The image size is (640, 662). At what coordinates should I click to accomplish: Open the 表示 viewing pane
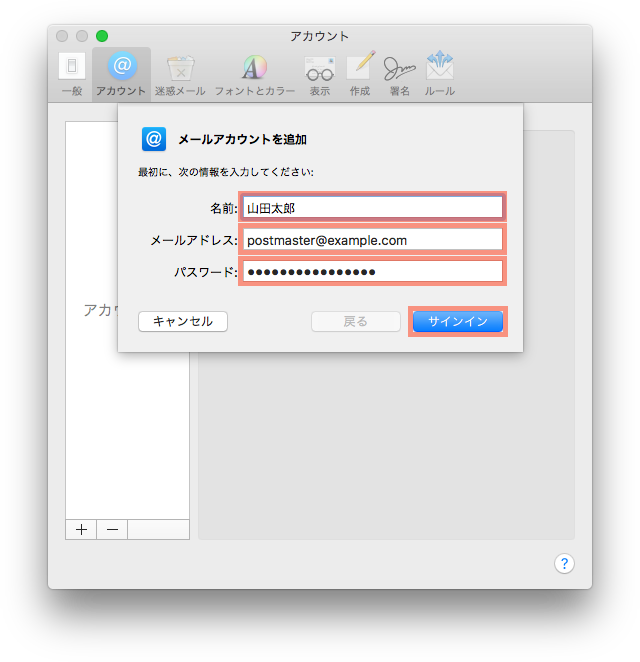[320, 74]
